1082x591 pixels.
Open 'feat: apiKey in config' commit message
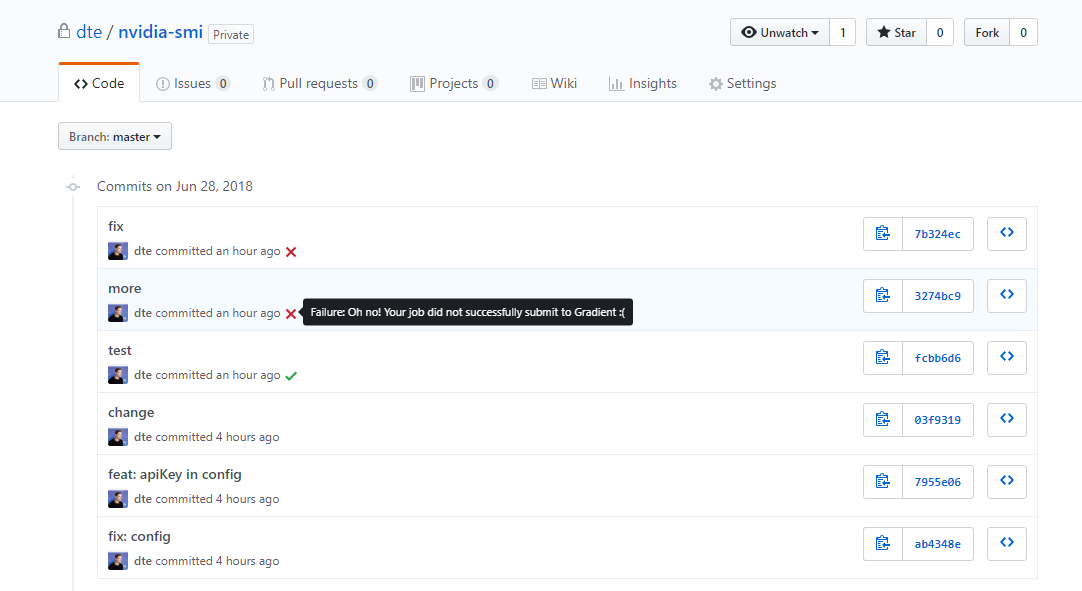[x=175, y=474]
